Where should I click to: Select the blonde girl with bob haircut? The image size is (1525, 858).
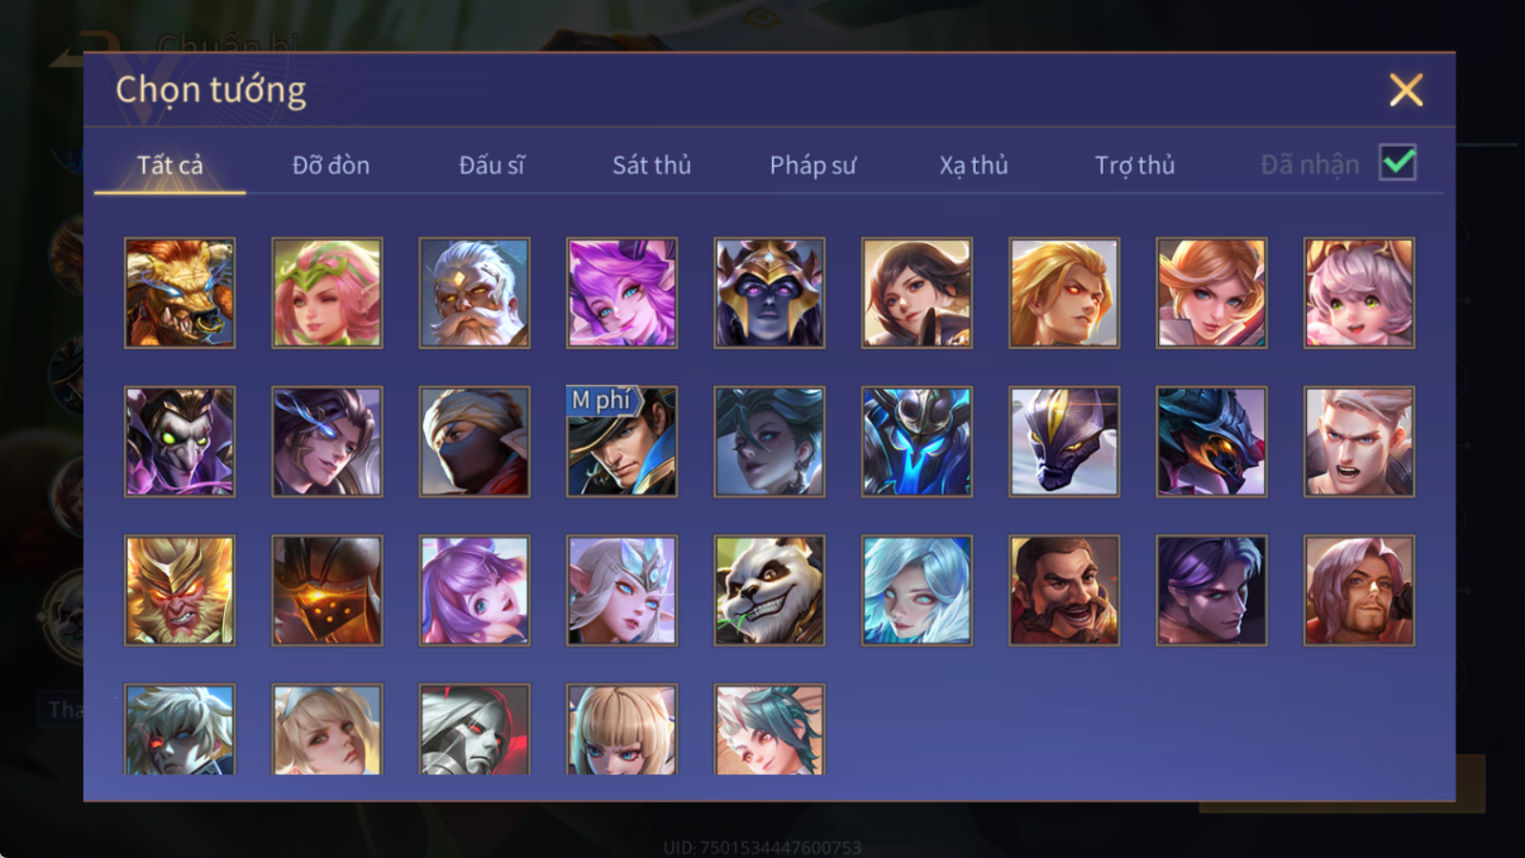pyautogui.click(x=622, y=729)
